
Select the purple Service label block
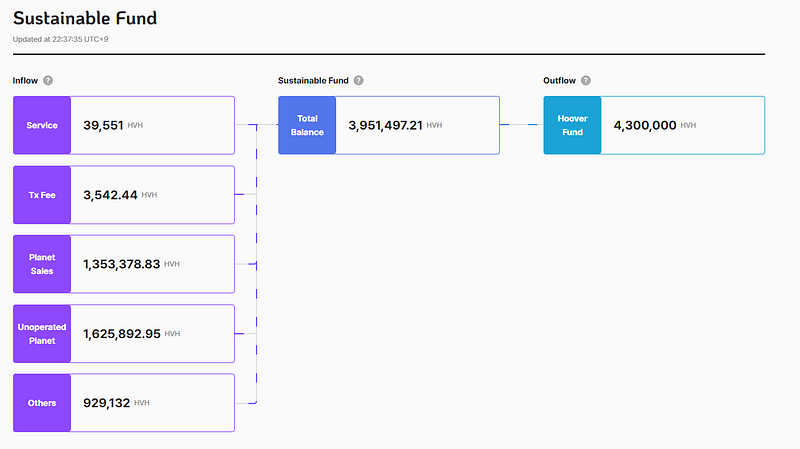click(42, 125)
